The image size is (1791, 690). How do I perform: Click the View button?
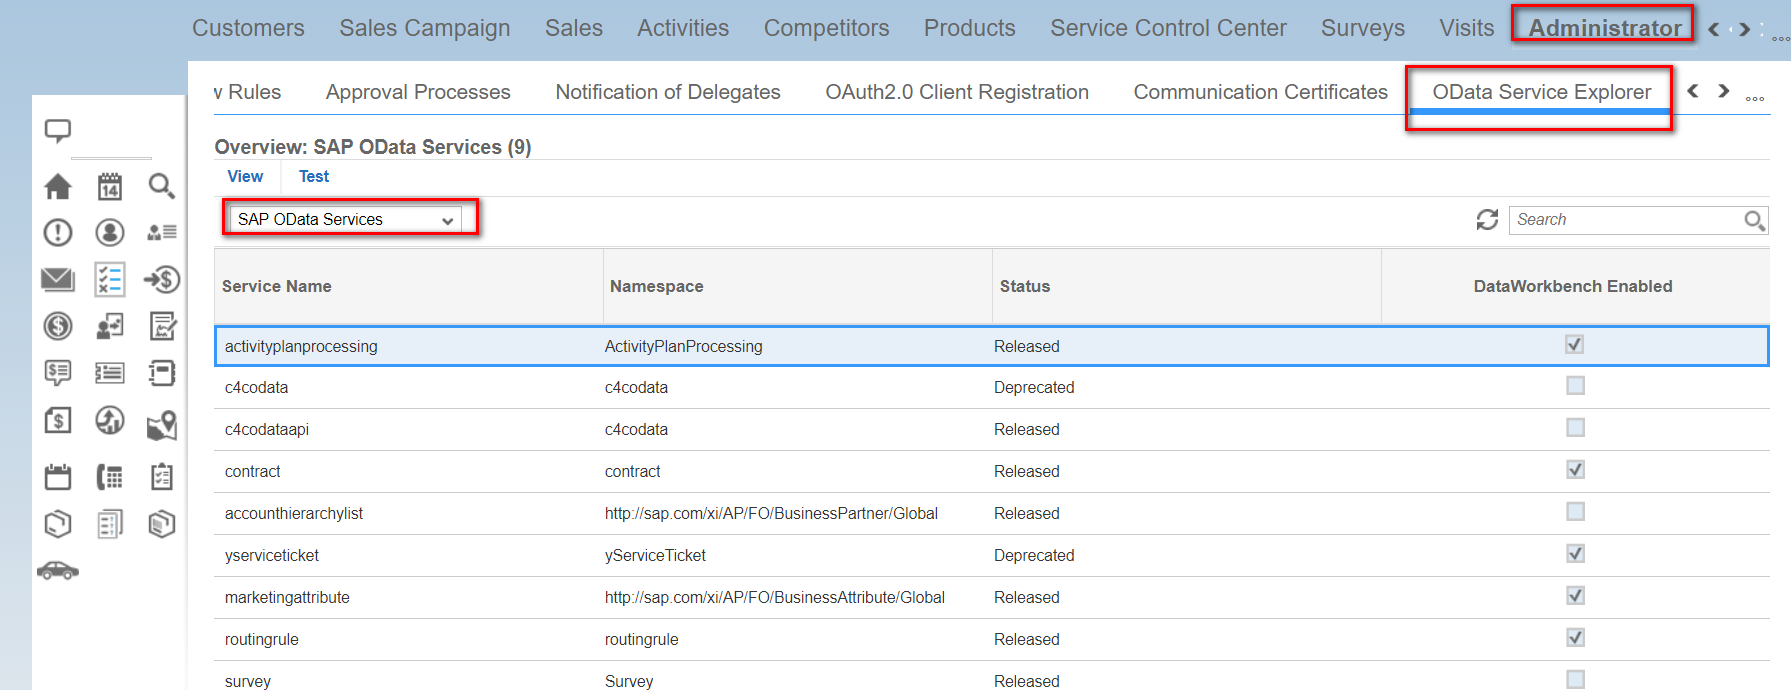click(x=245, y=176)
